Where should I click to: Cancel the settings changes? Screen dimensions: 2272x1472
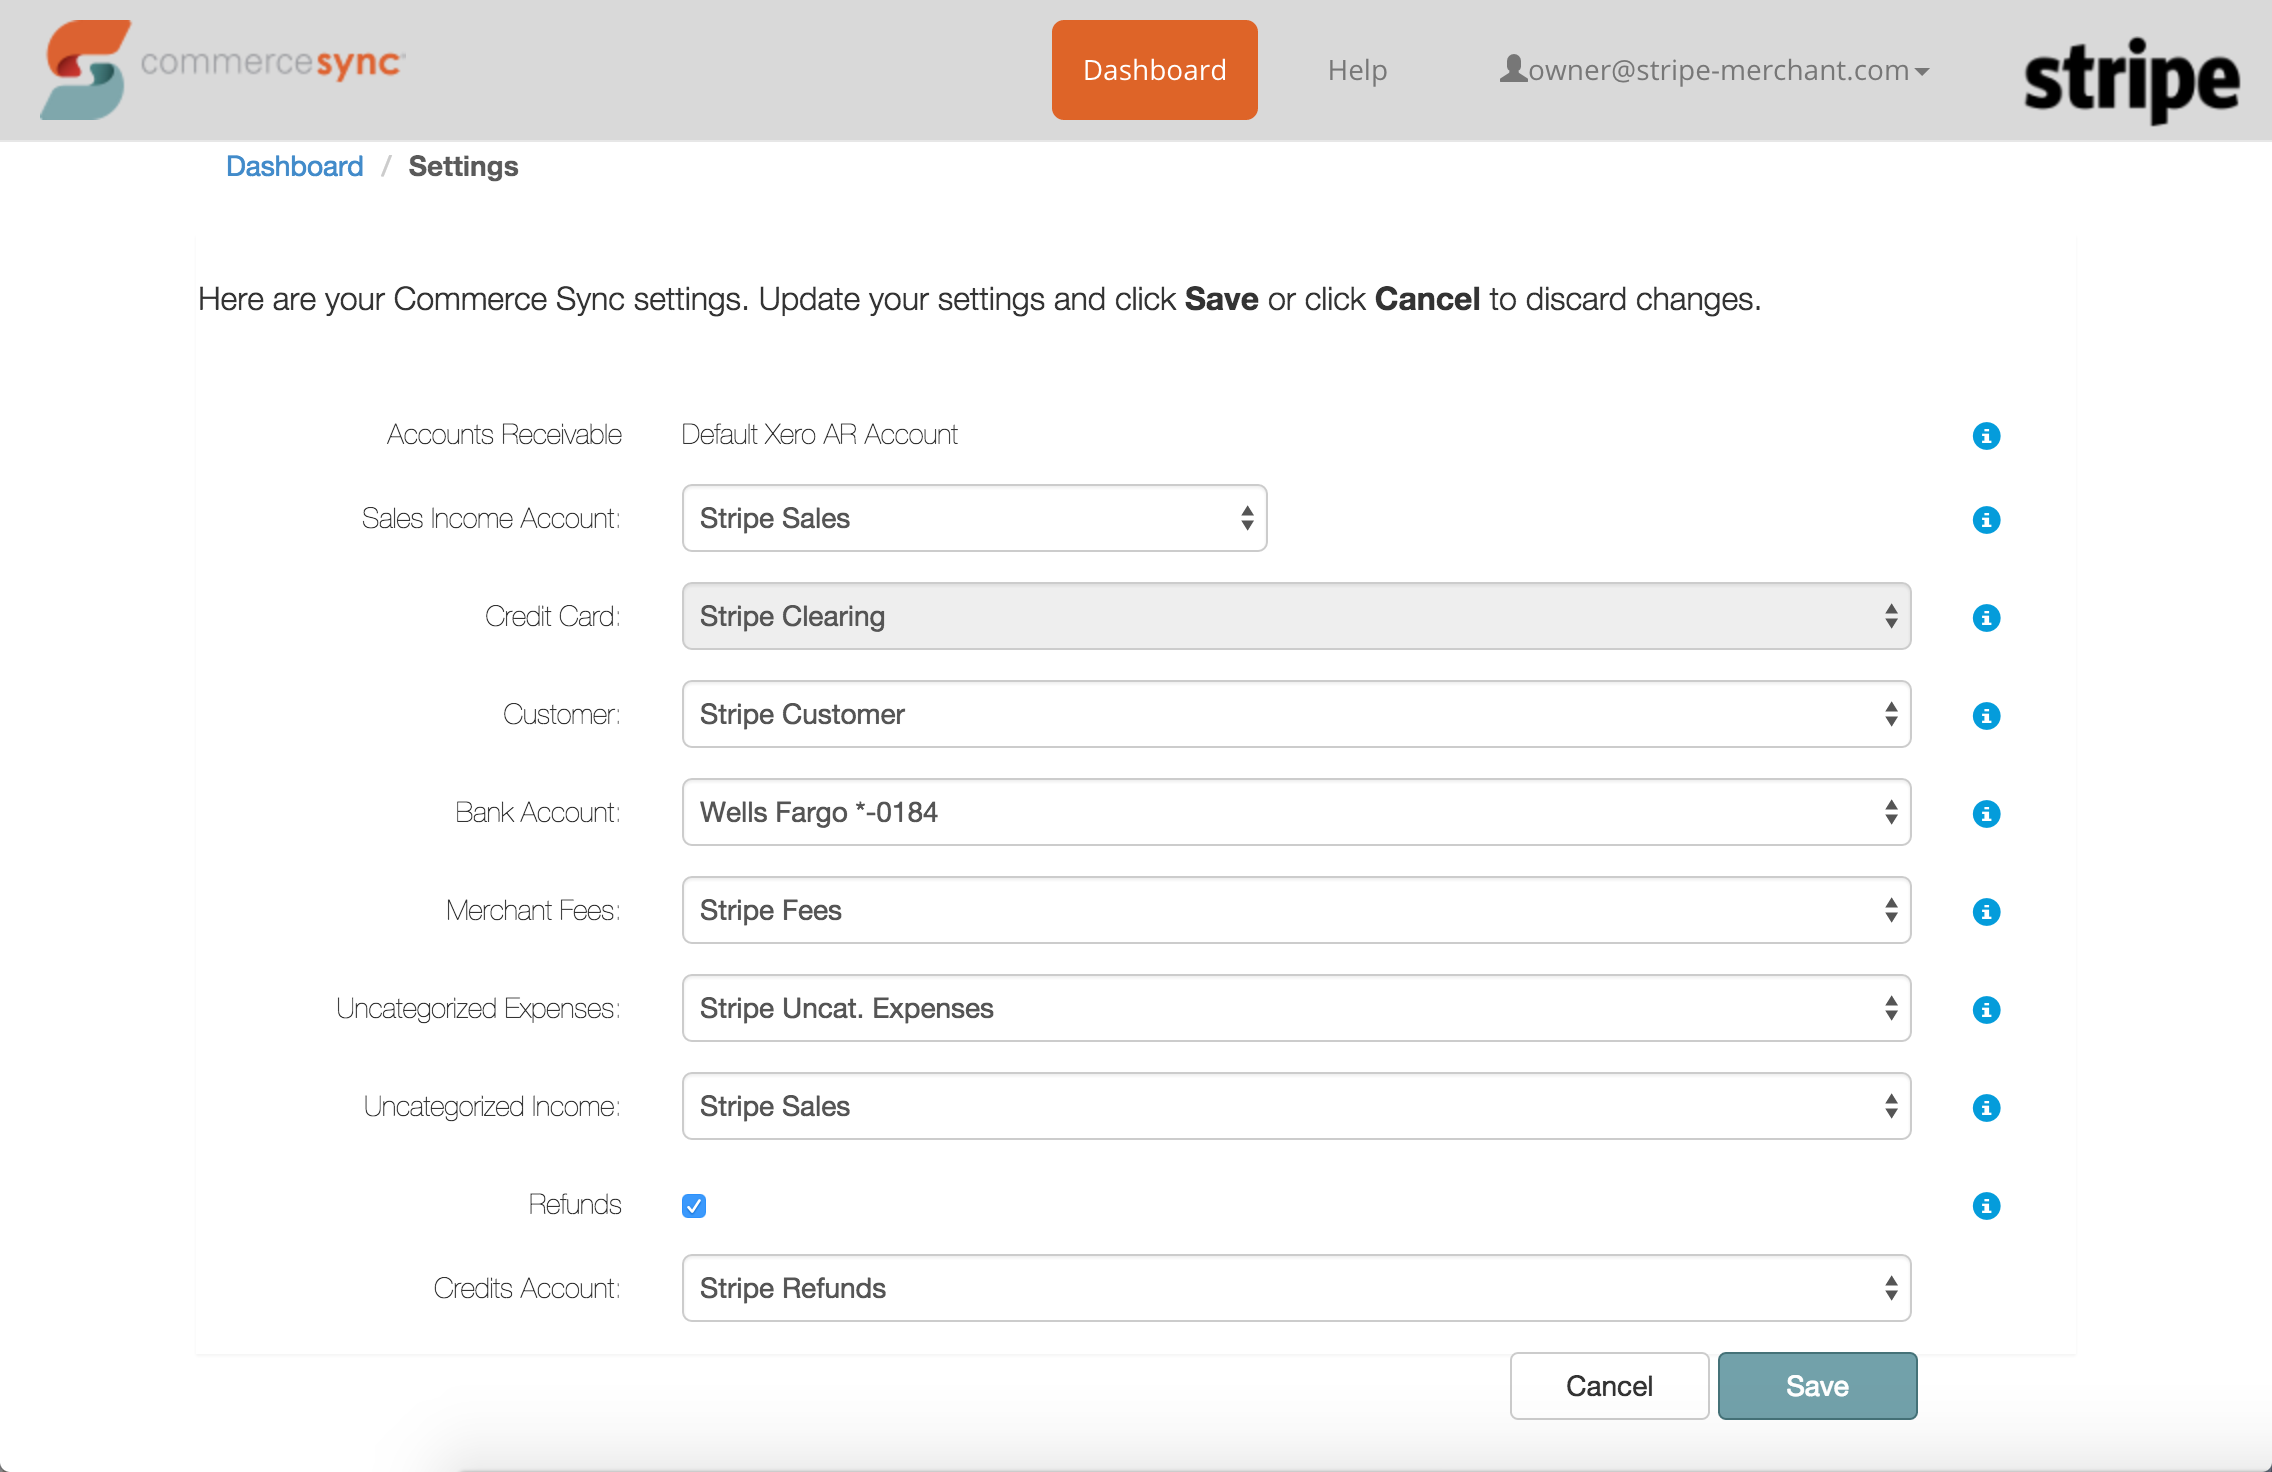pos(1609,1386)
